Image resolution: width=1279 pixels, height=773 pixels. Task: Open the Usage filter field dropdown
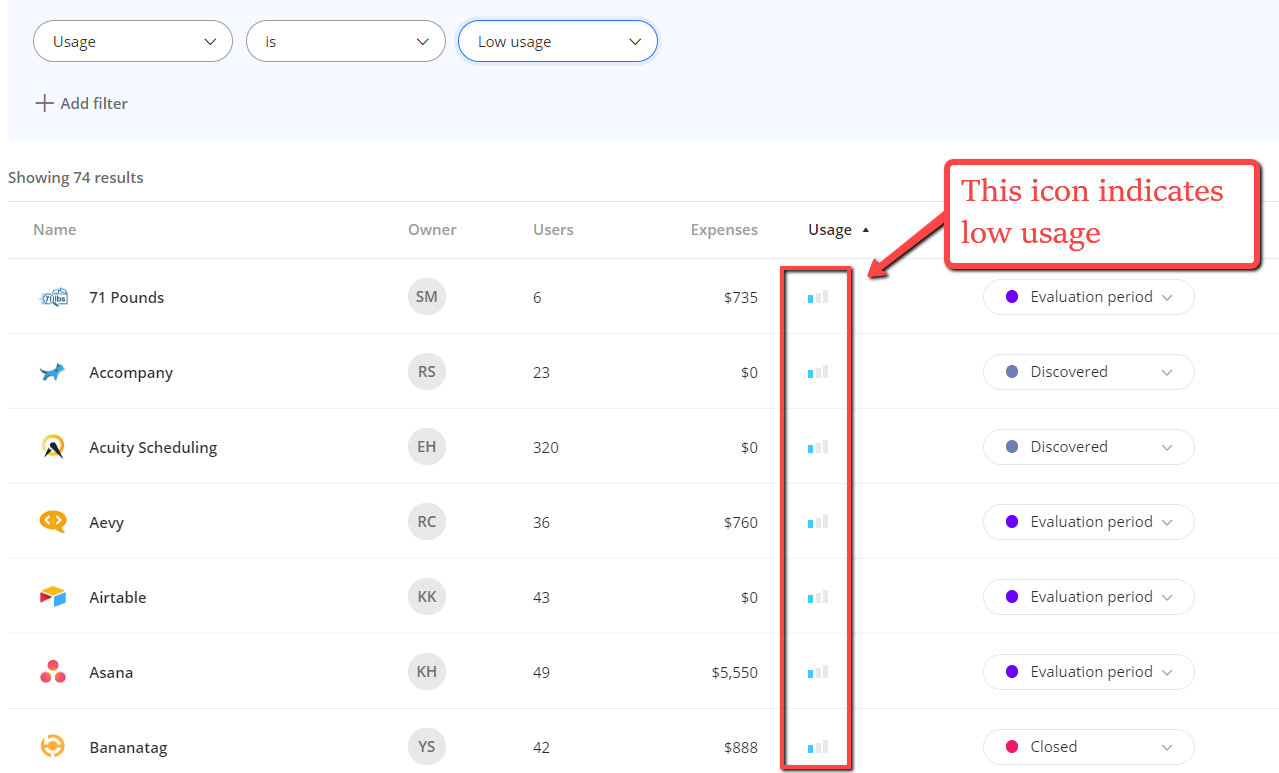(132, 42)
